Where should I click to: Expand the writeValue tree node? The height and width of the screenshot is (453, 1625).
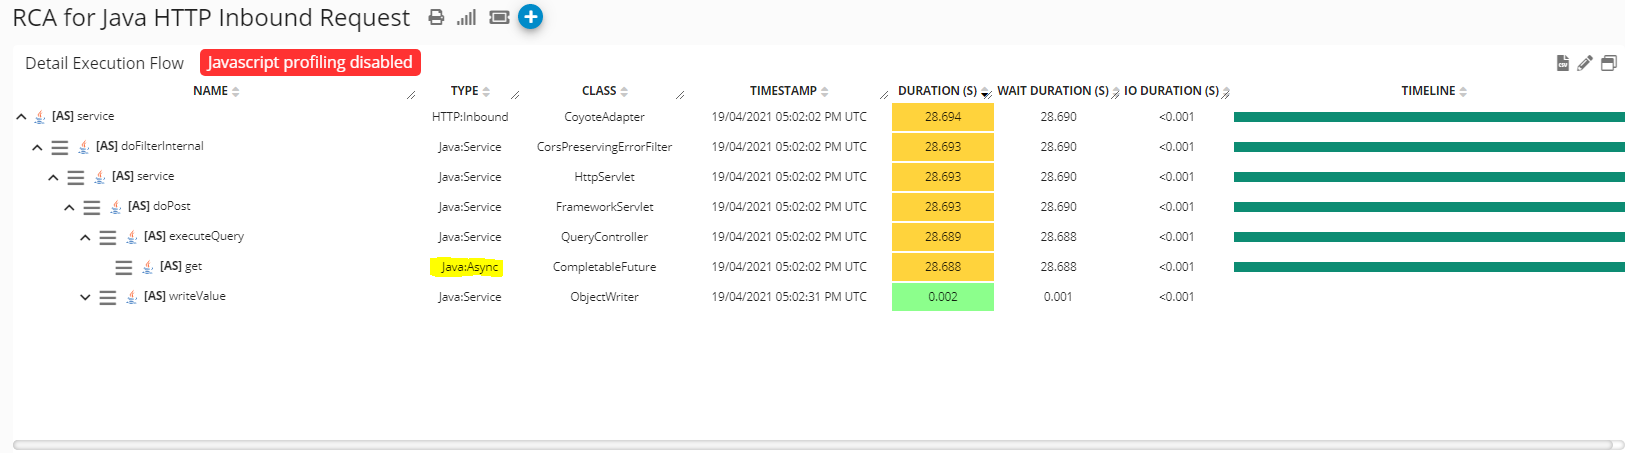[85, 297]
